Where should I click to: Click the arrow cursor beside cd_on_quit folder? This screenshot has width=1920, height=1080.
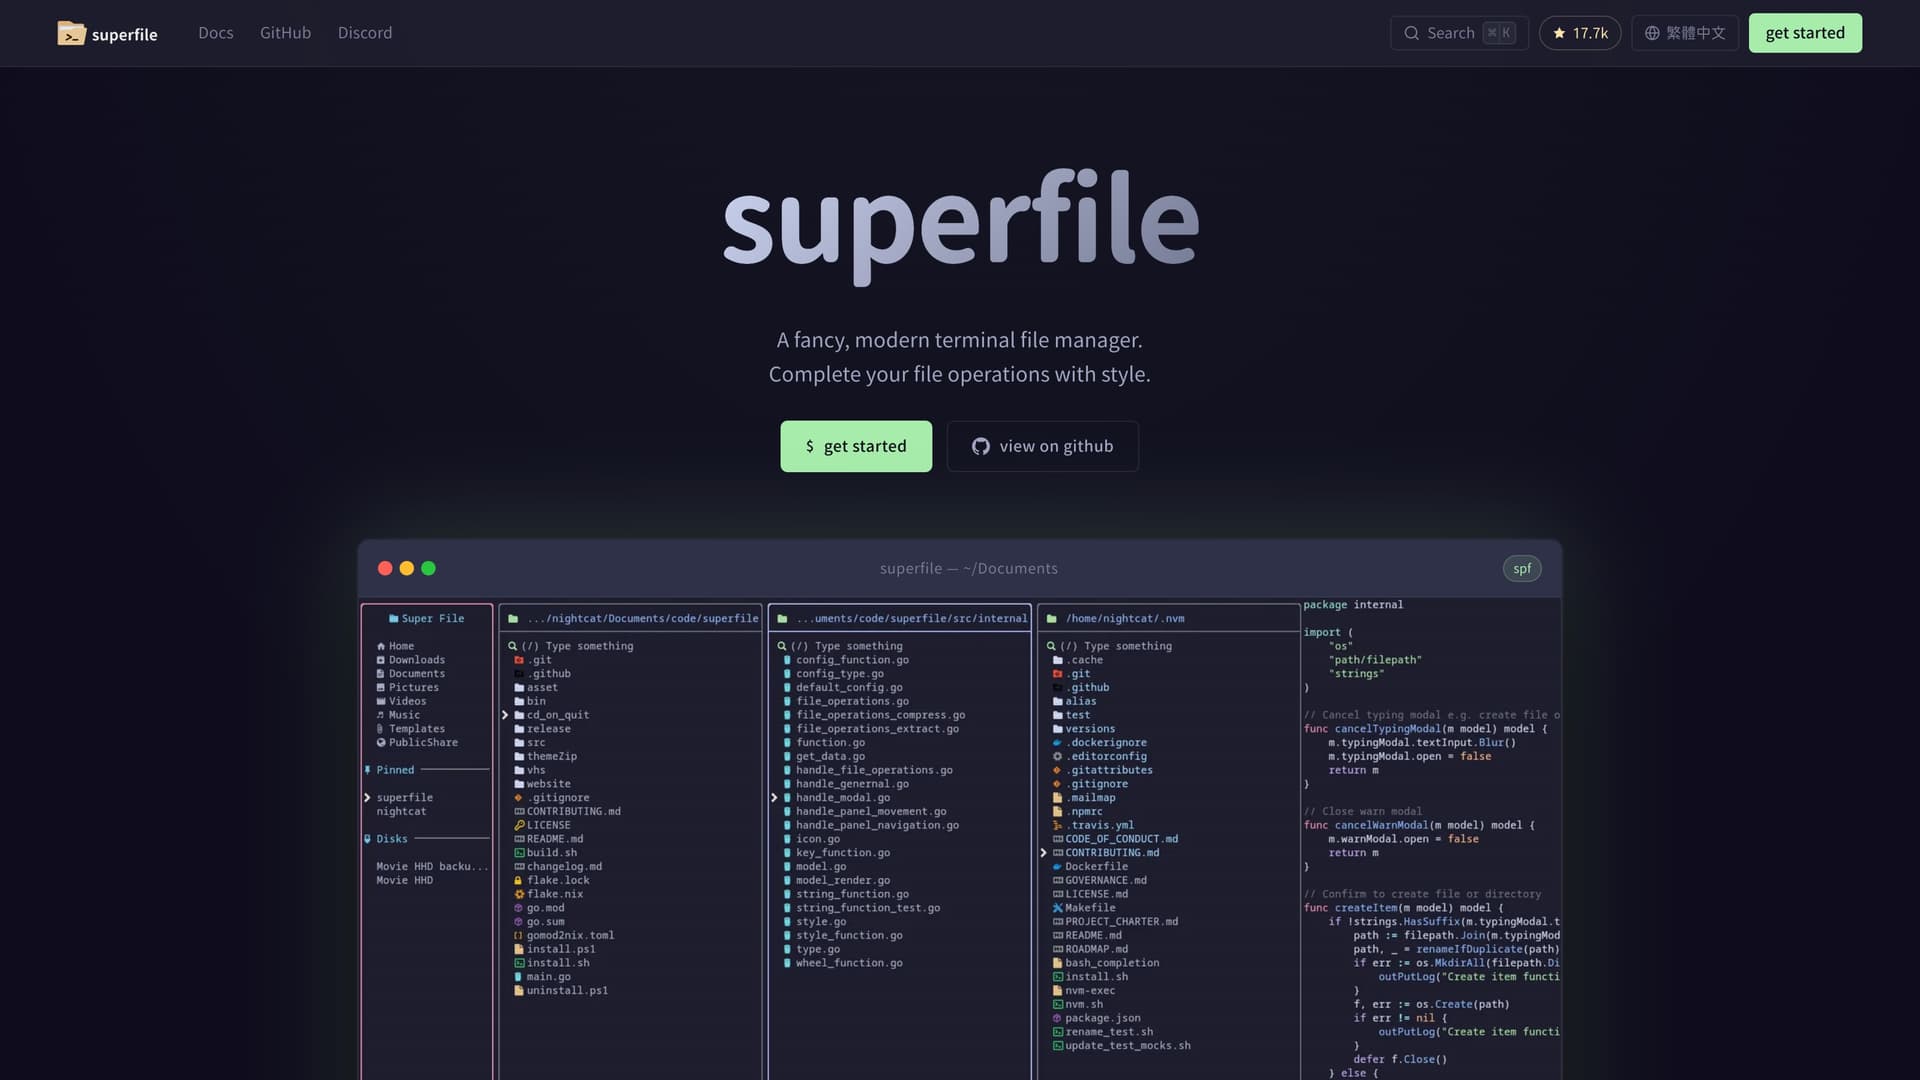point(505,715)
